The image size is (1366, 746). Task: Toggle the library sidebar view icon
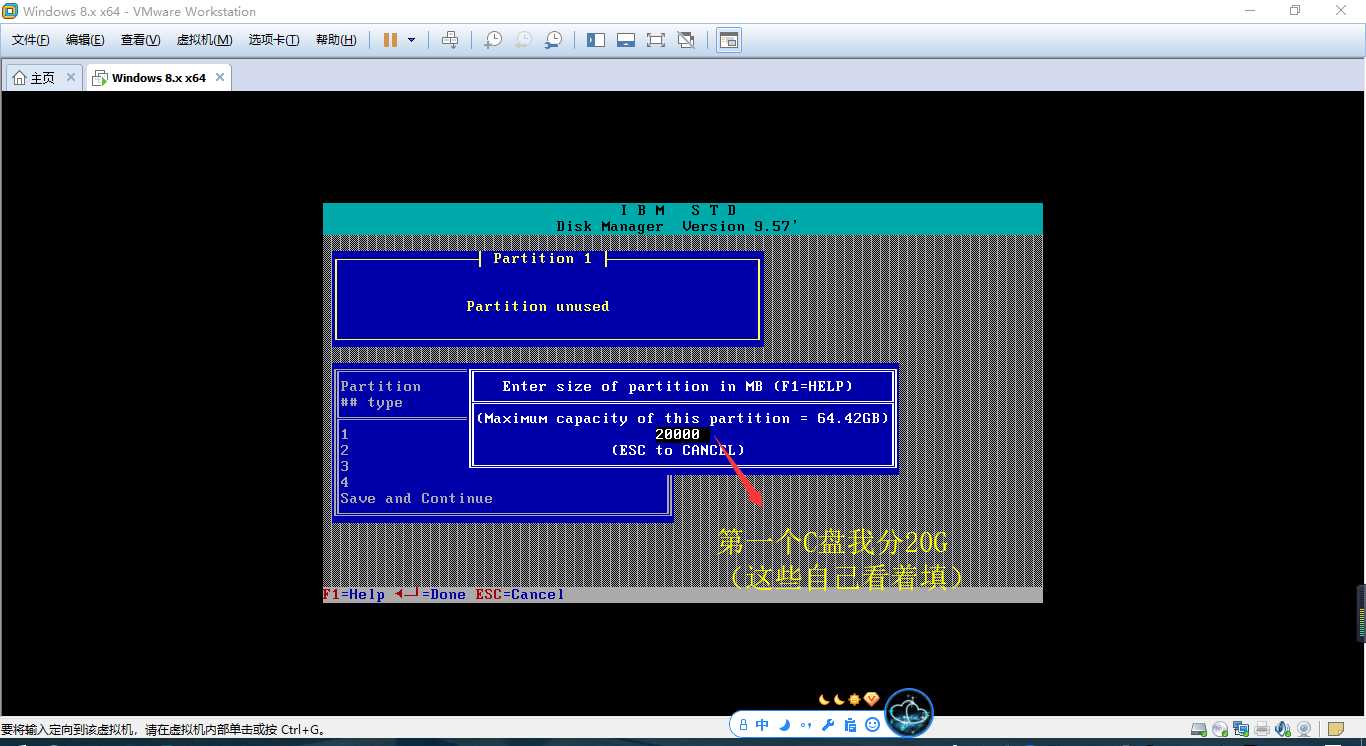tap(596, 40)
